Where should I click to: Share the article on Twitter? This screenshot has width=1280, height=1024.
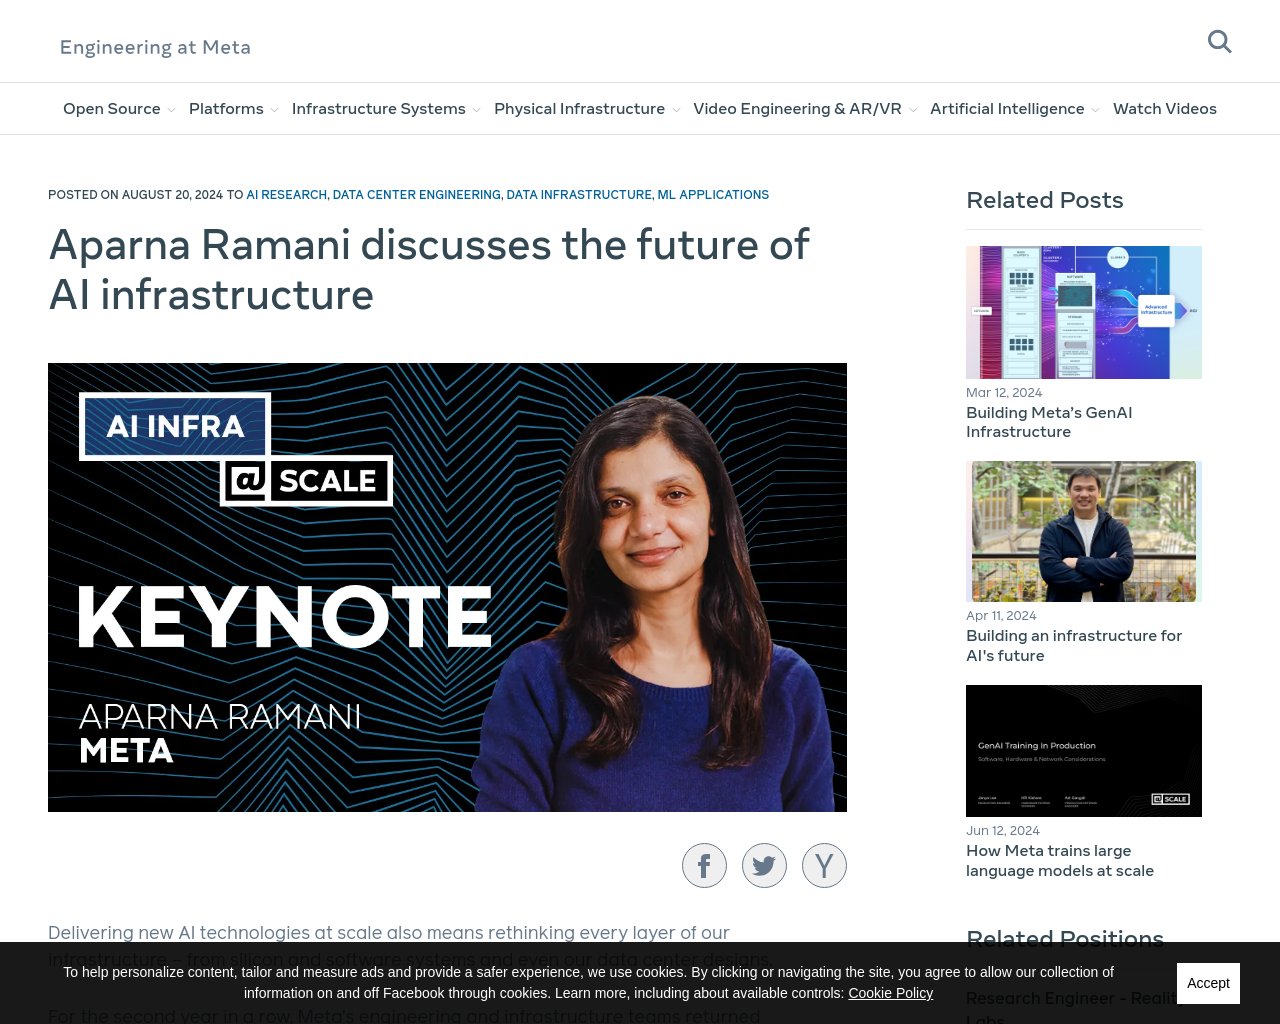[x=764, y=865]
